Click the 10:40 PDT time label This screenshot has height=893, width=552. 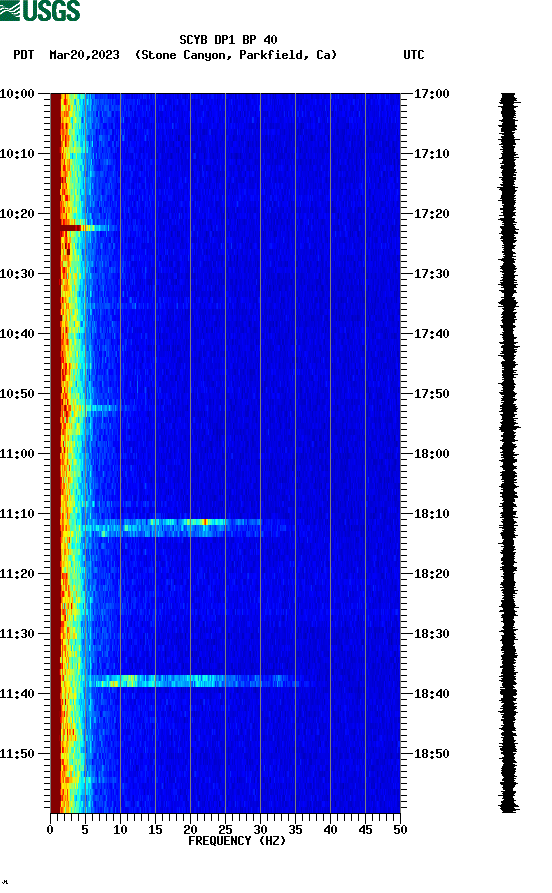coord(17,334)
